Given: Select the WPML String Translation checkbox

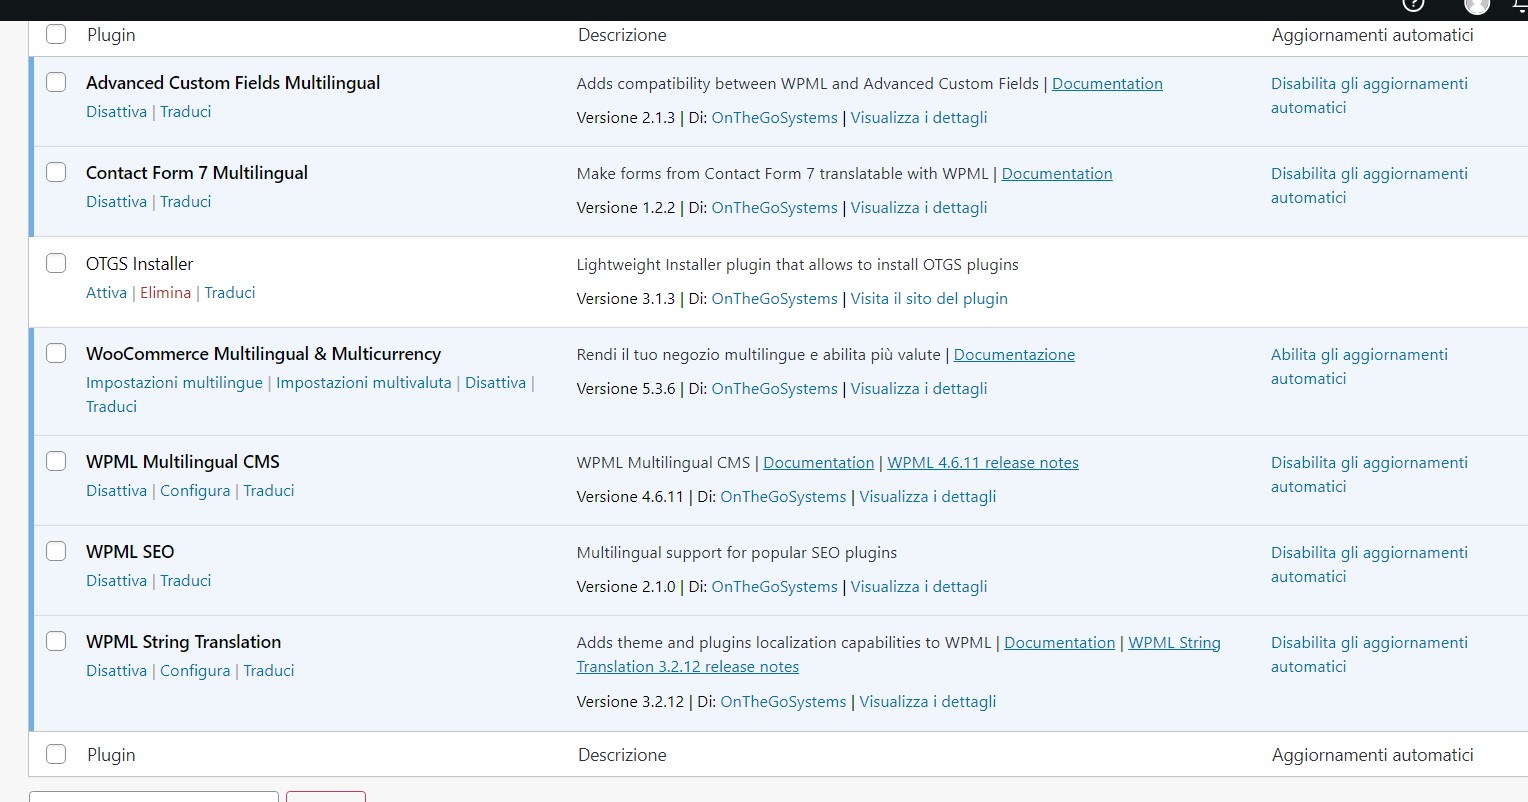Looking at the screenshot, I should tap(56, 641).
